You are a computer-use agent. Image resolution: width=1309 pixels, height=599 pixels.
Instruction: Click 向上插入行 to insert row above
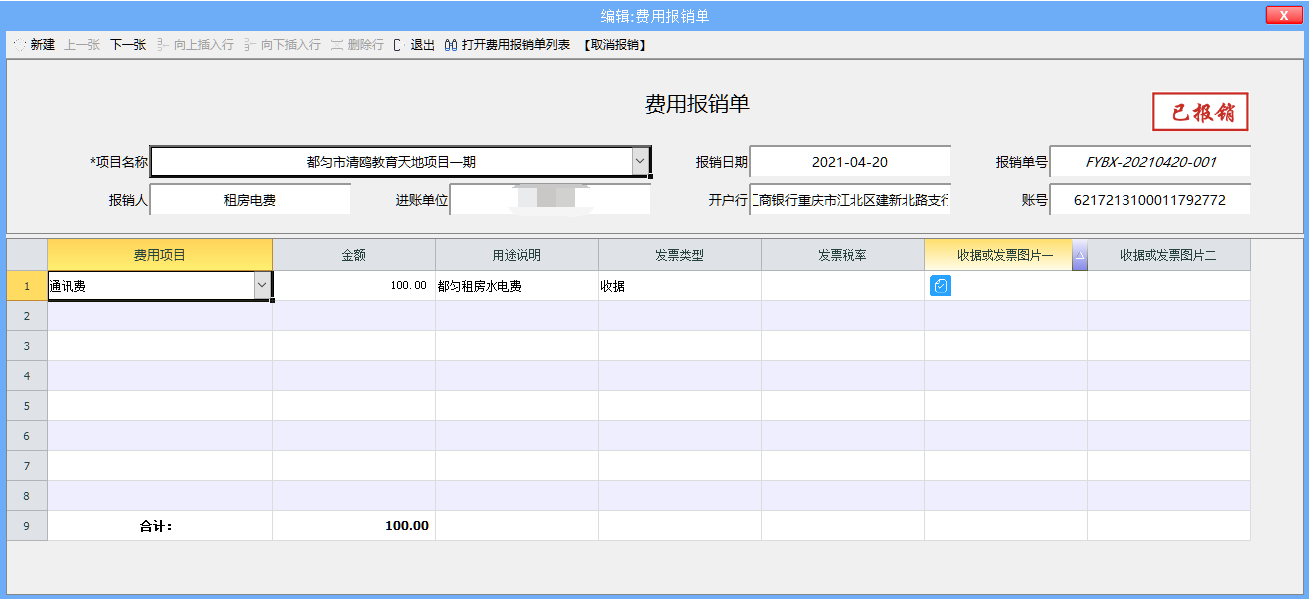(196, 45)
